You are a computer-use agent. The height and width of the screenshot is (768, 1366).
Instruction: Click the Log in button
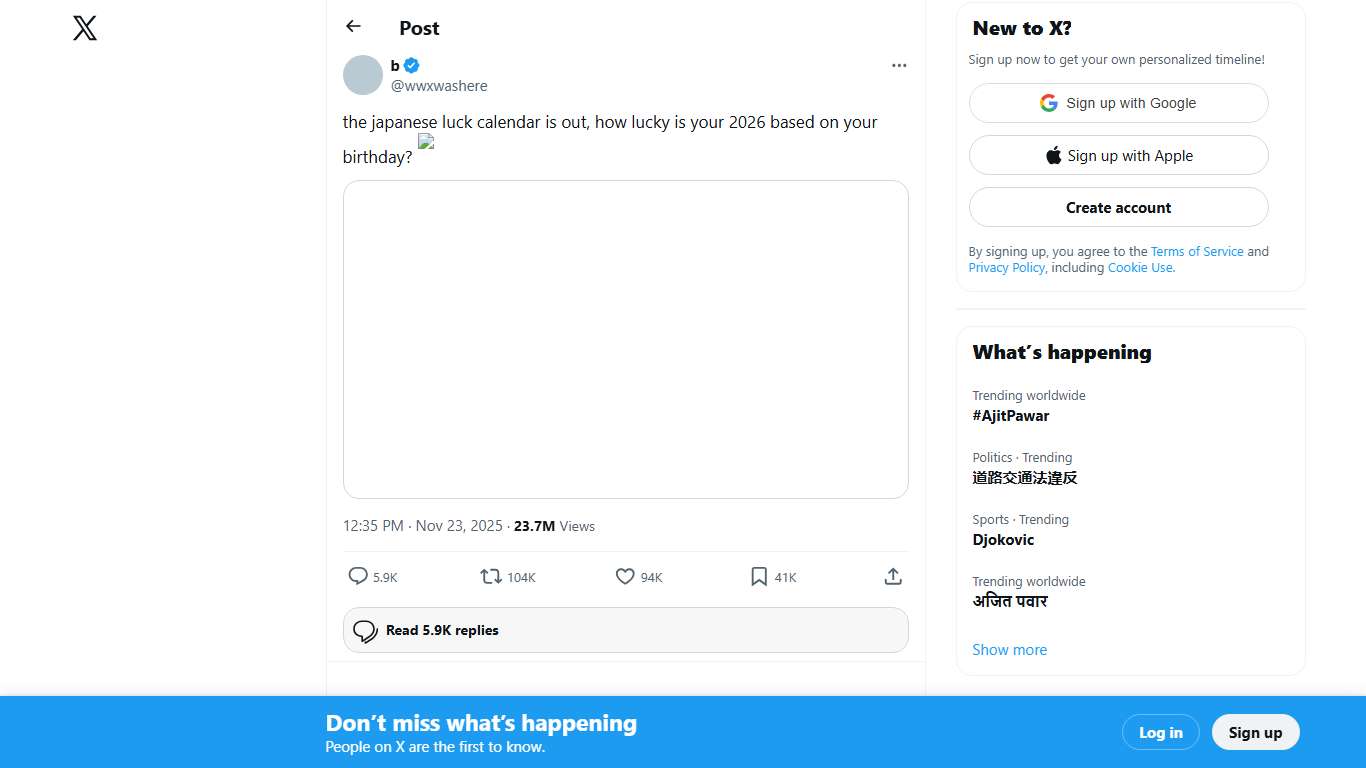coord(1160,732)
